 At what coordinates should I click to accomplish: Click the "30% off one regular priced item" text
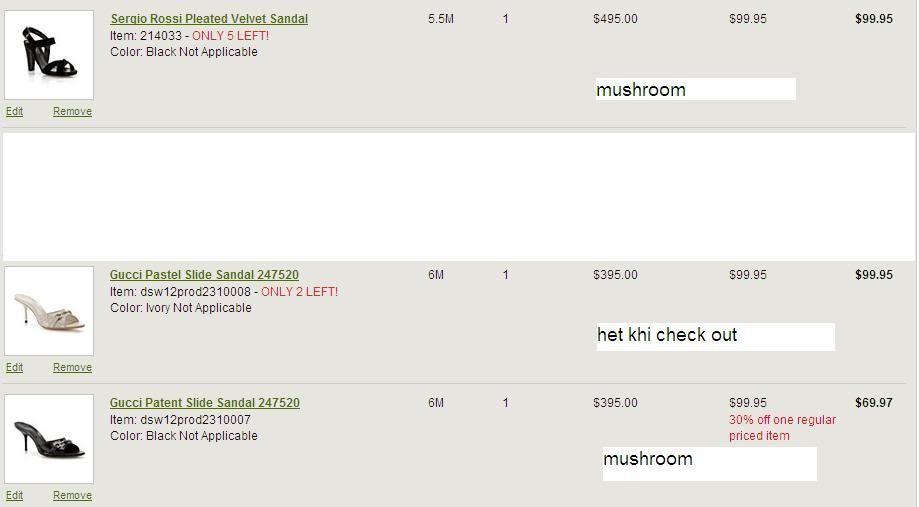tap(782, 428)
